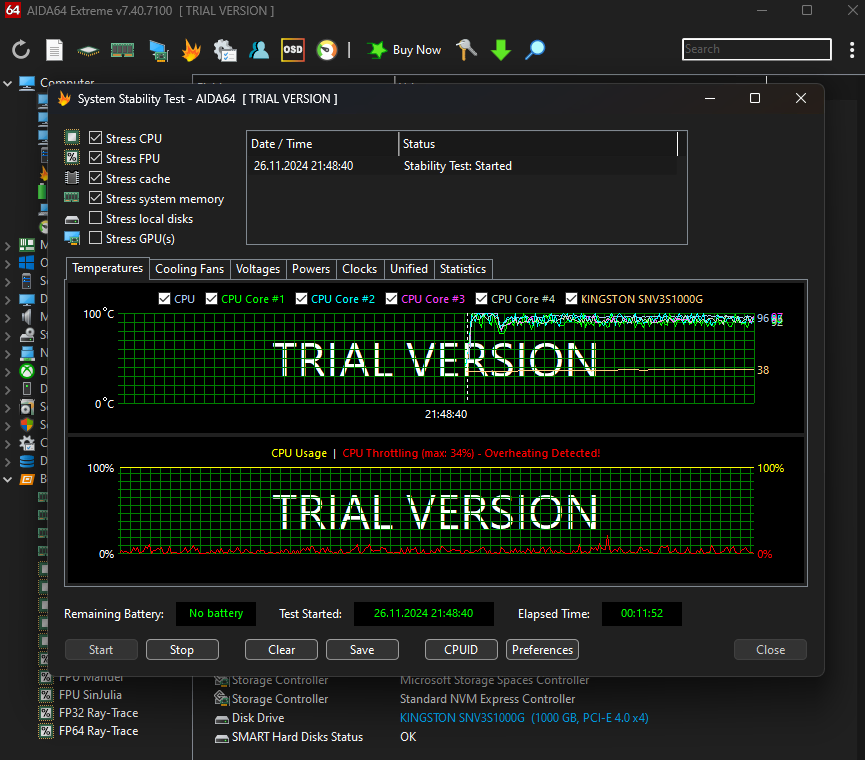Select the blue Database tree icon
865x760 pixels.
26,461
